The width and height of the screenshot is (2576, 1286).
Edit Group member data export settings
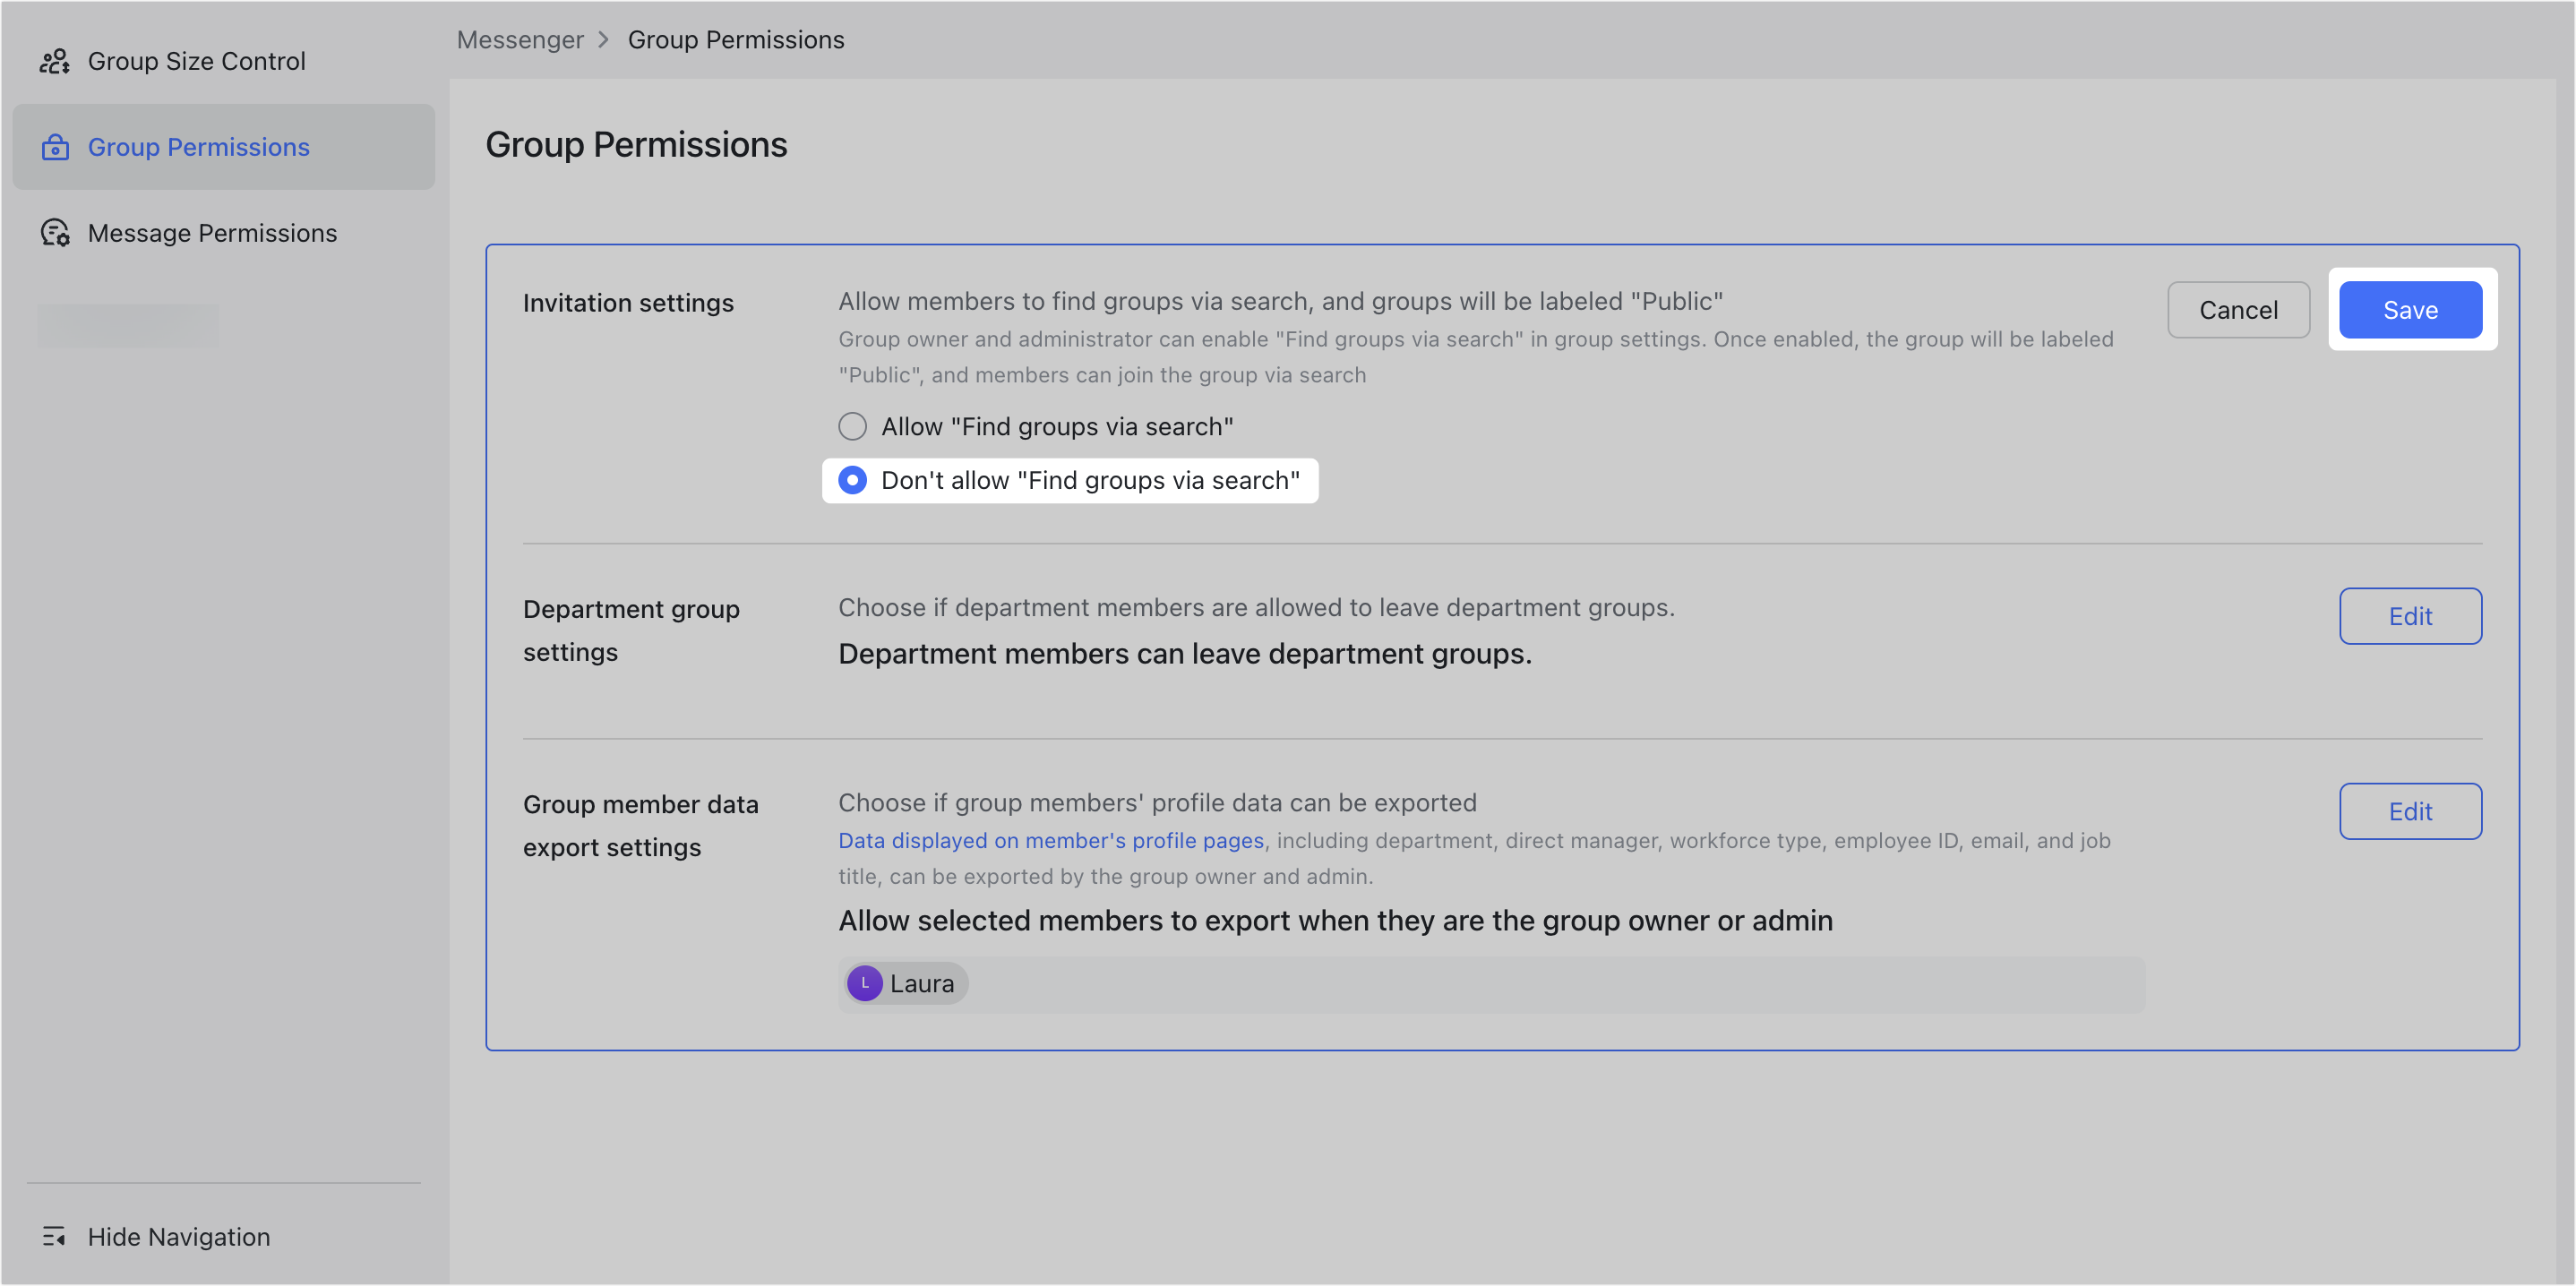coord(2410,812)
